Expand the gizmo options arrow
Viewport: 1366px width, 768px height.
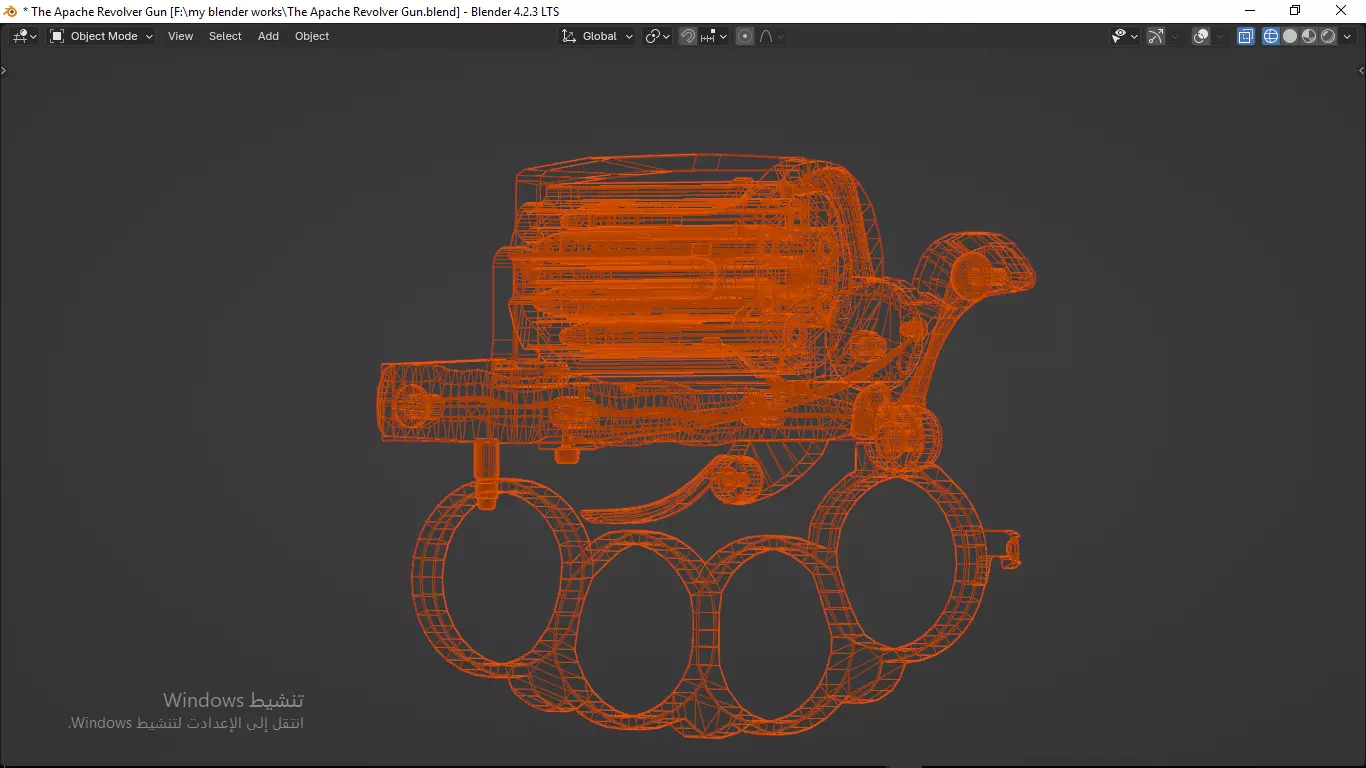coord(1175,36)
